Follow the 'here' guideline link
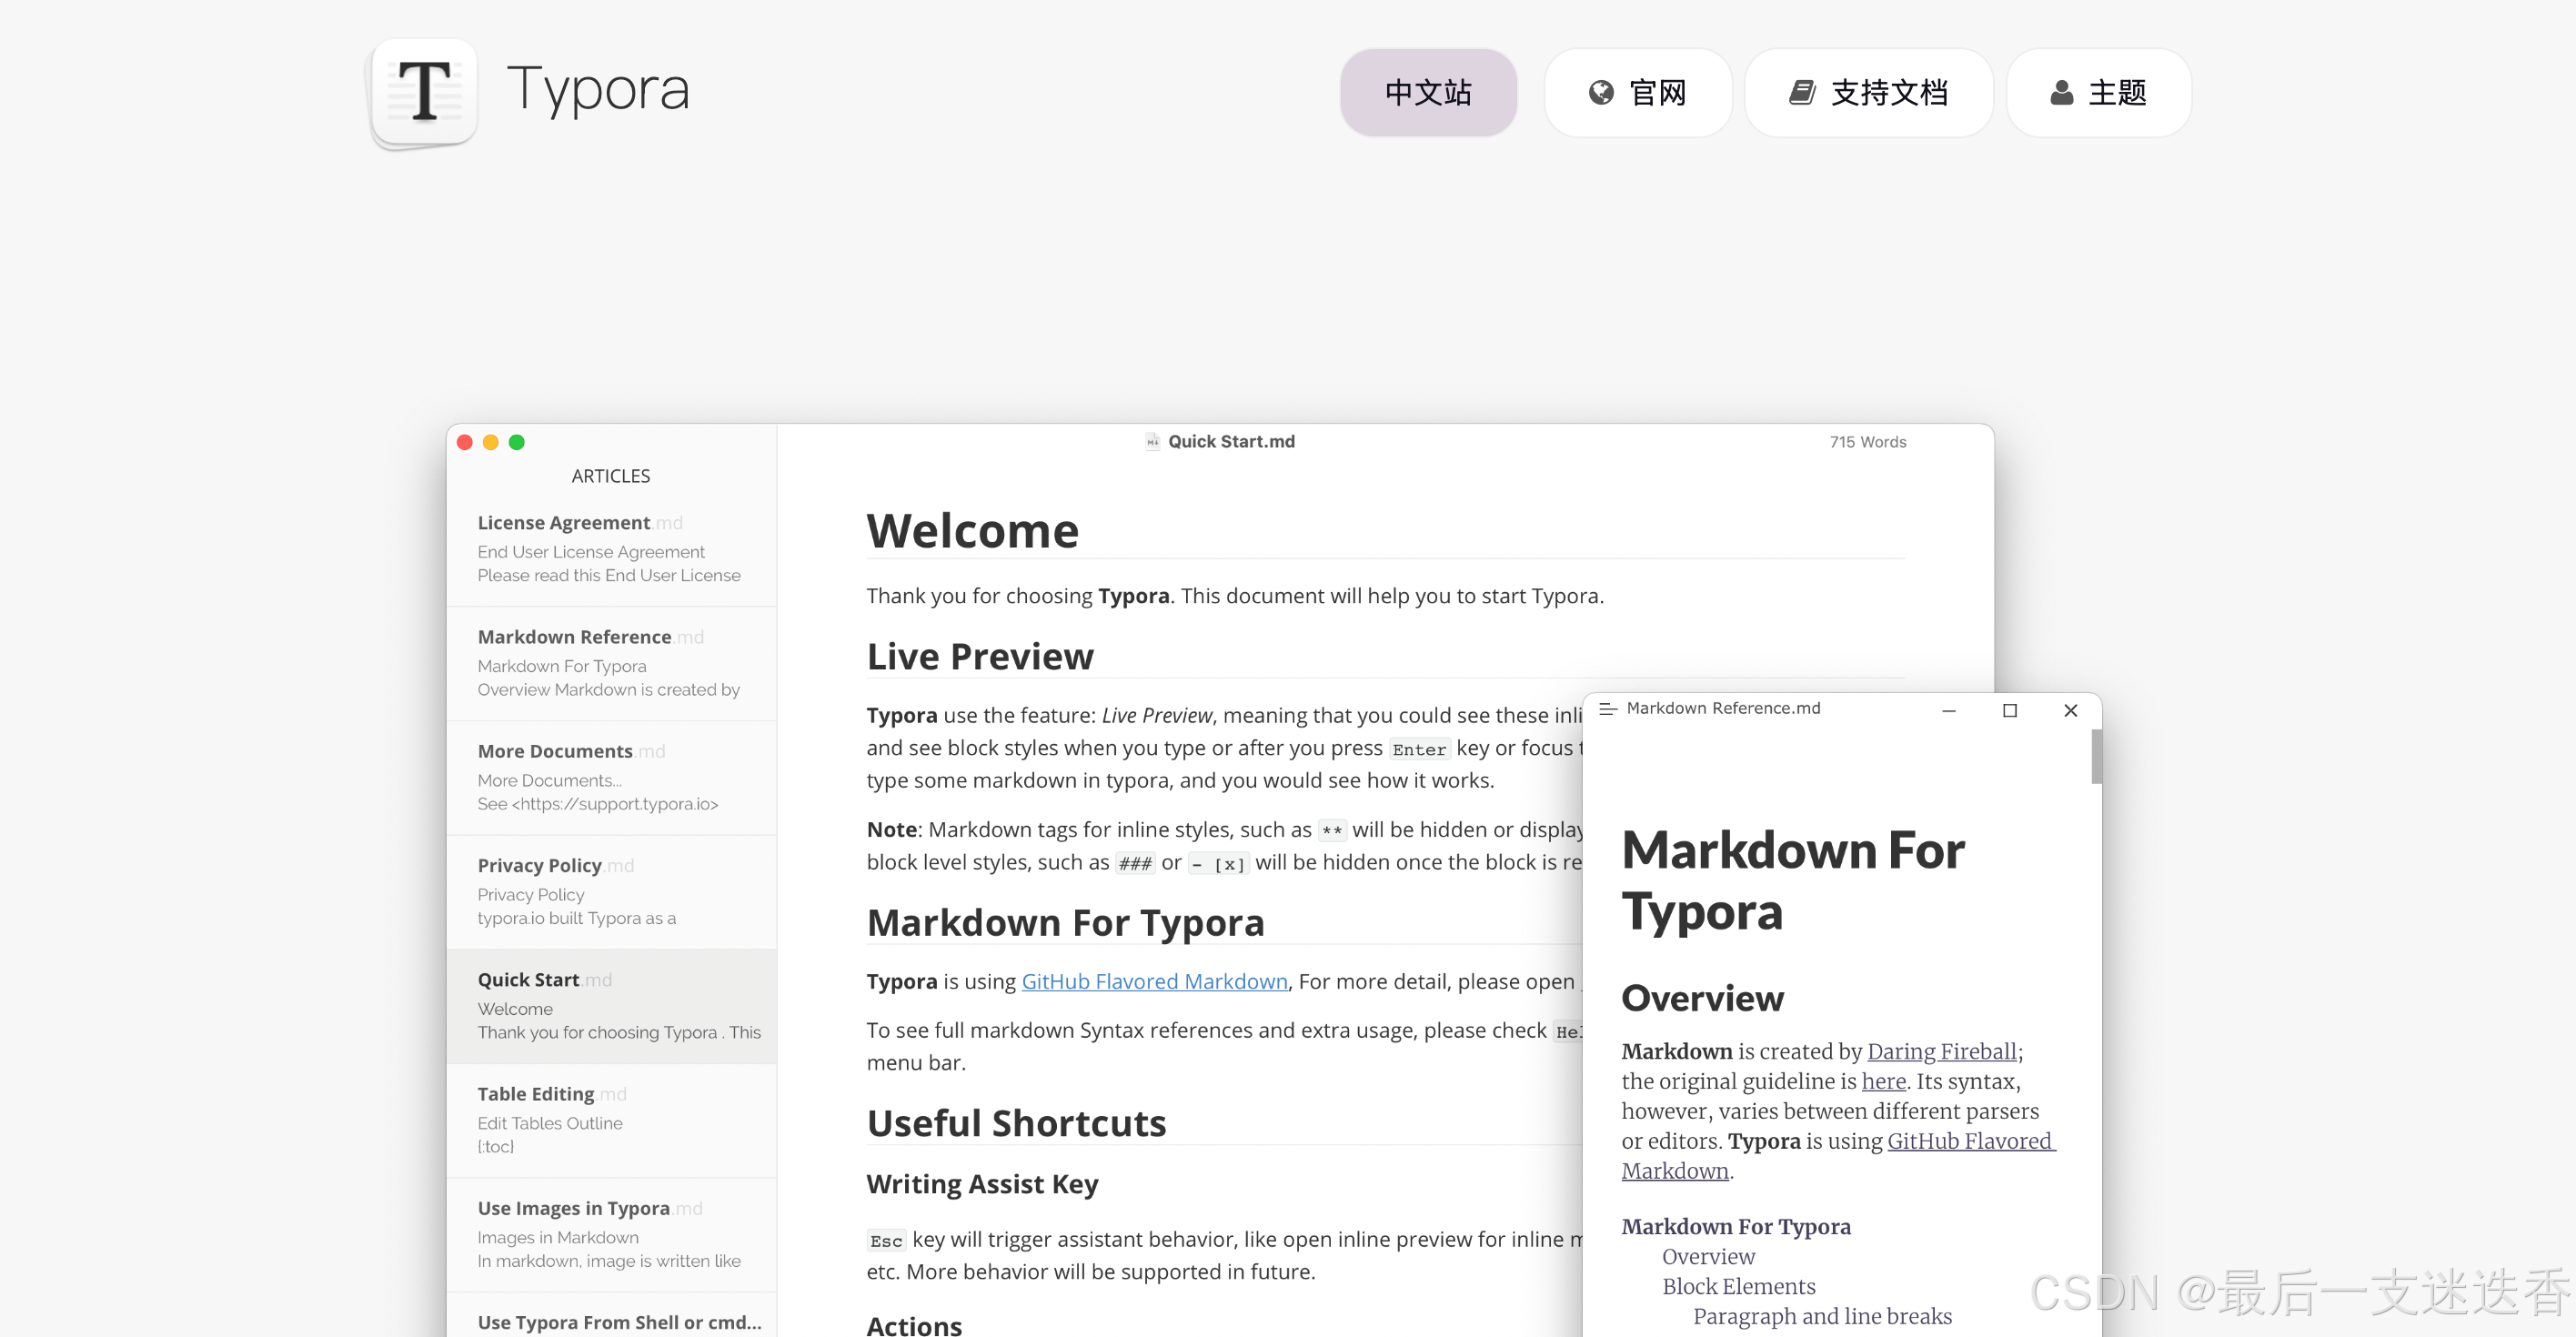The width and height of the screenshot is (2576, 1337). (1883, 1081)
